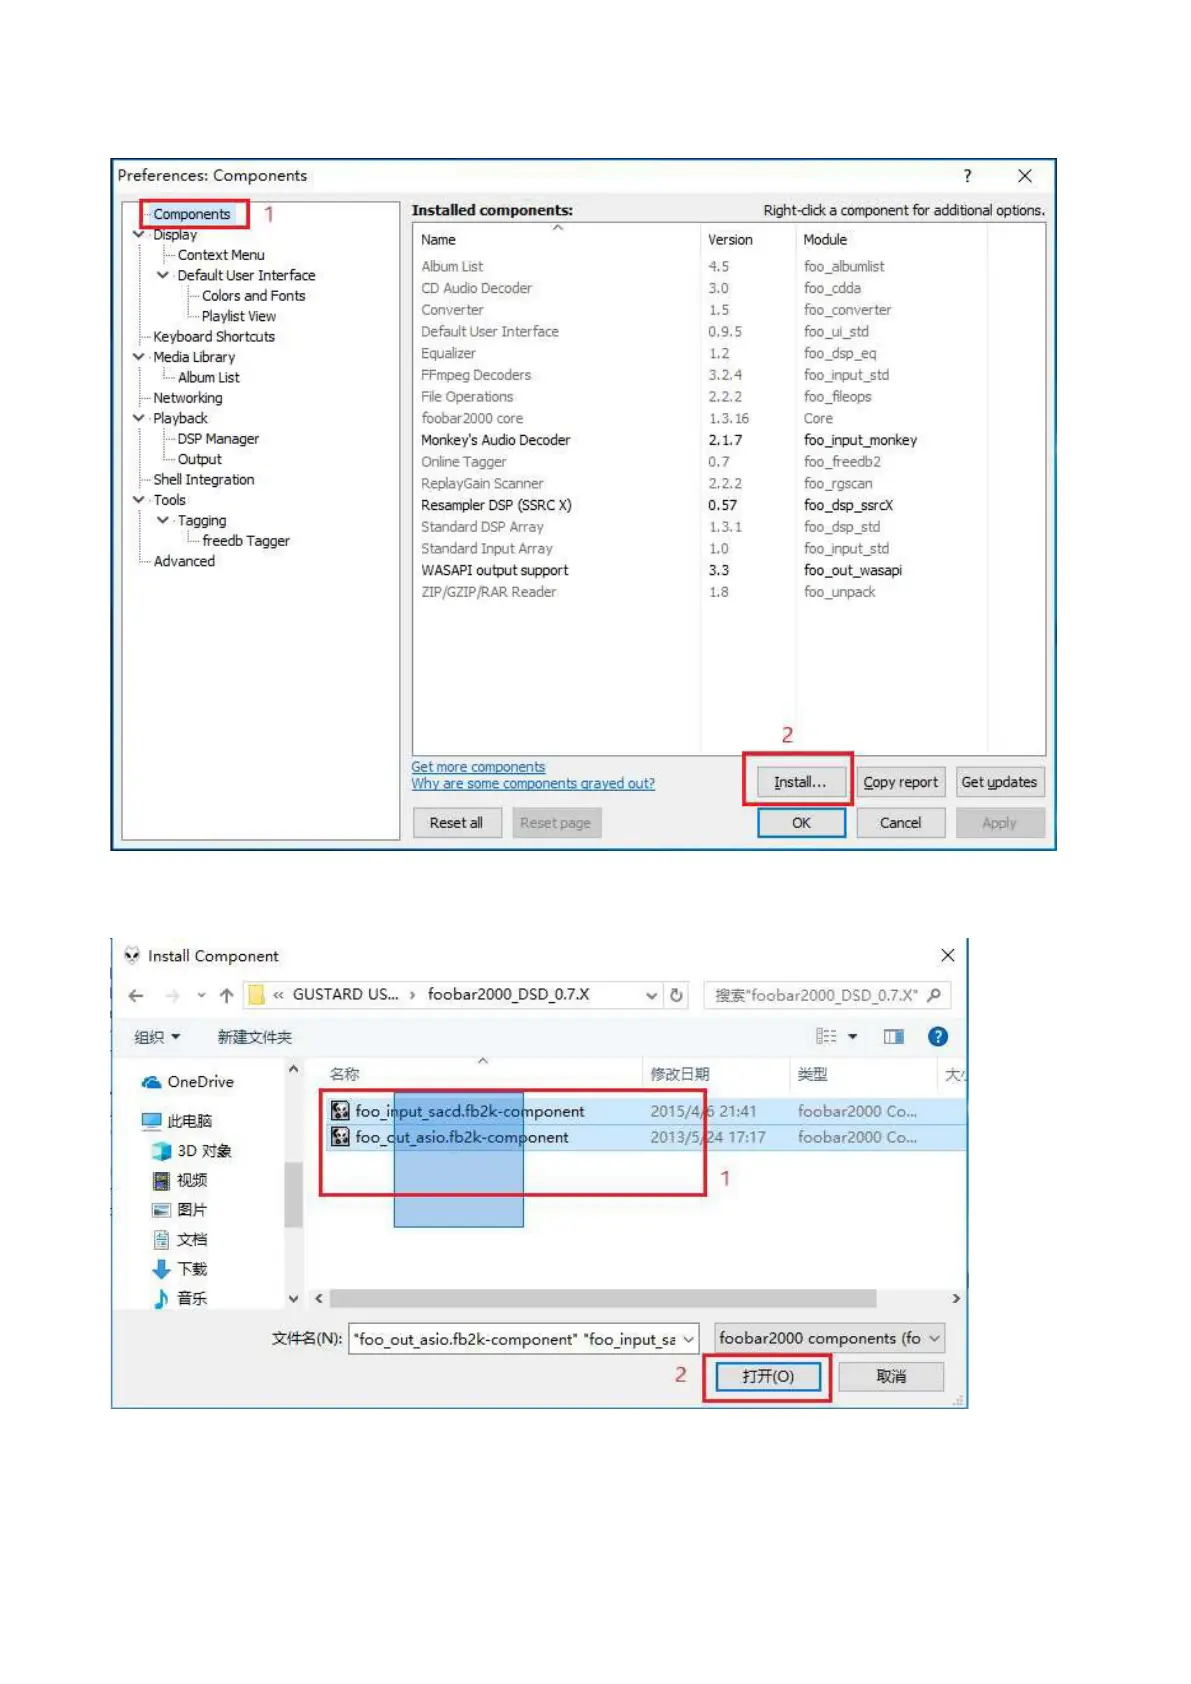Open the file type filter dropdown

click(x=829, y=1338)
